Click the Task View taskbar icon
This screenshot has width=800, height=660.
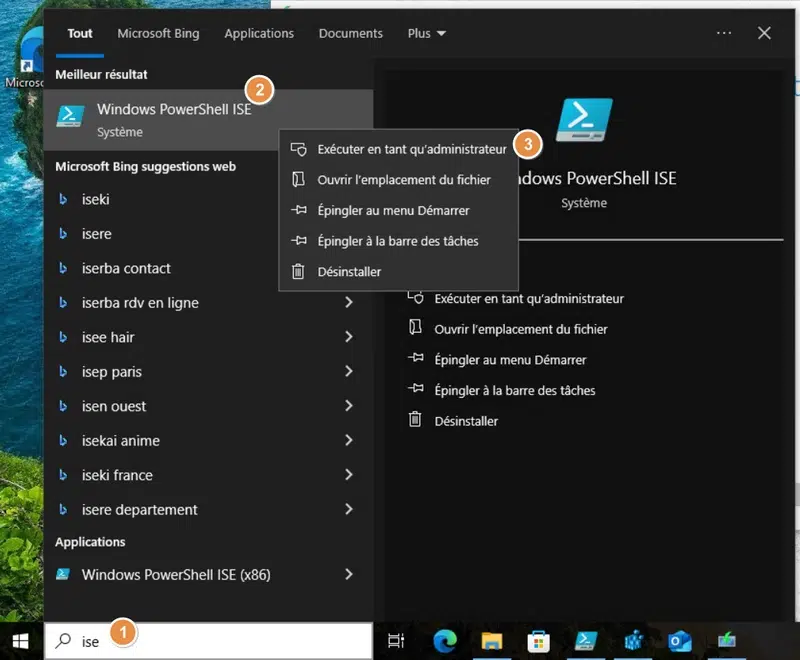[x=396, y=641]
